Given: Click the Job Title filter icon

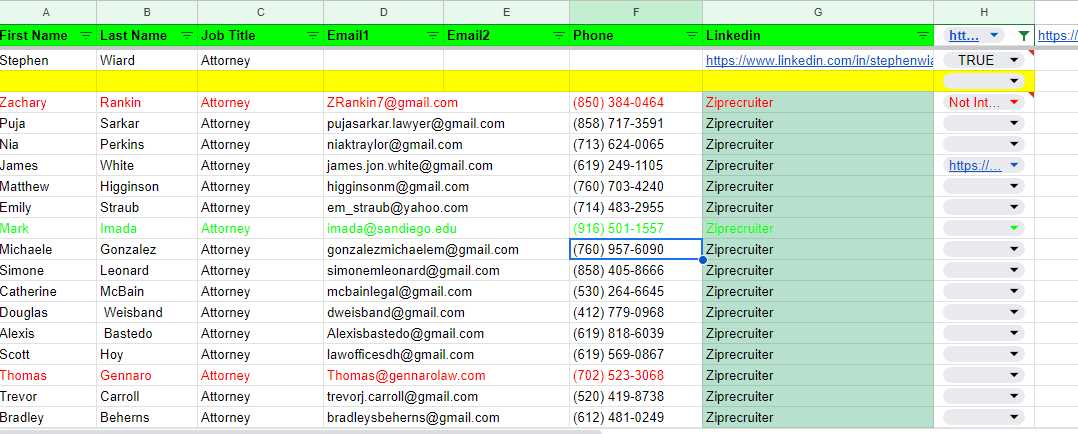Looking at the screenshot, I should point(312,35).
